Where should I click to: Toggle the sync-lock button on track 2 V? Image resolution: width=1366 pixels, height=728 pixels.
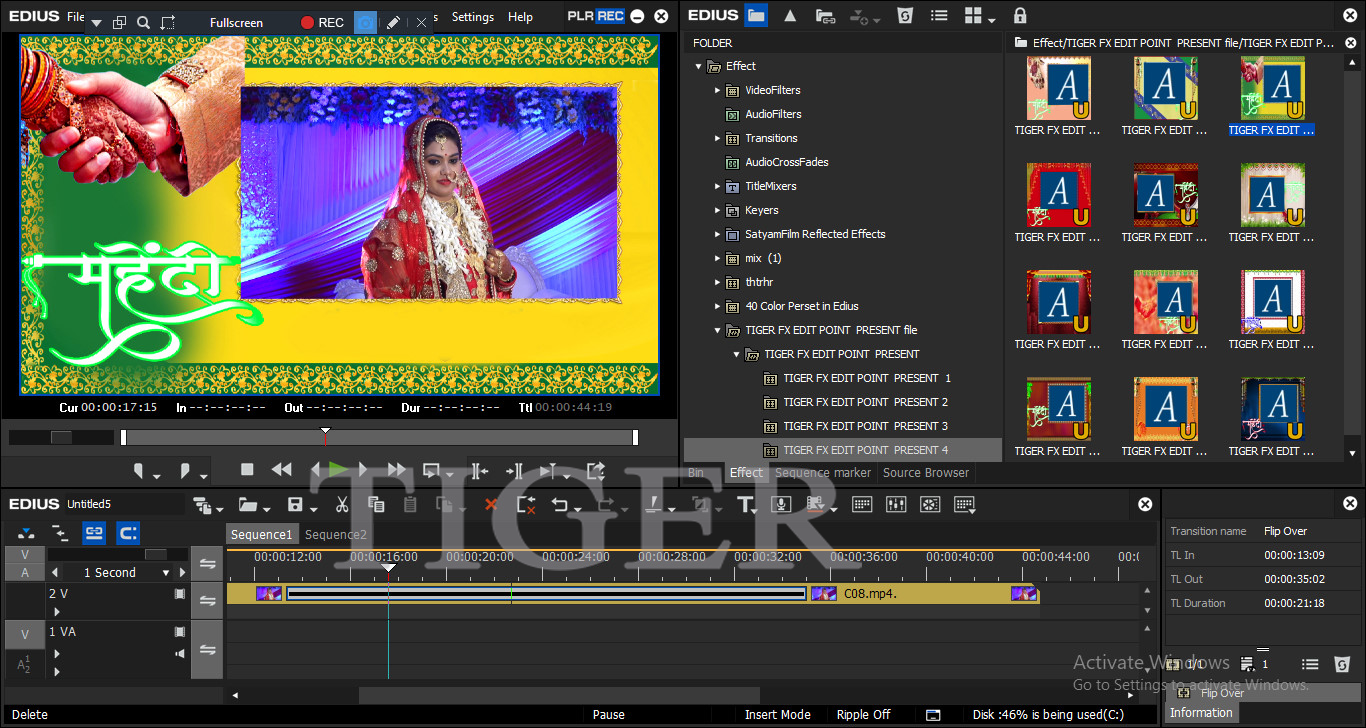pos(207,600)
